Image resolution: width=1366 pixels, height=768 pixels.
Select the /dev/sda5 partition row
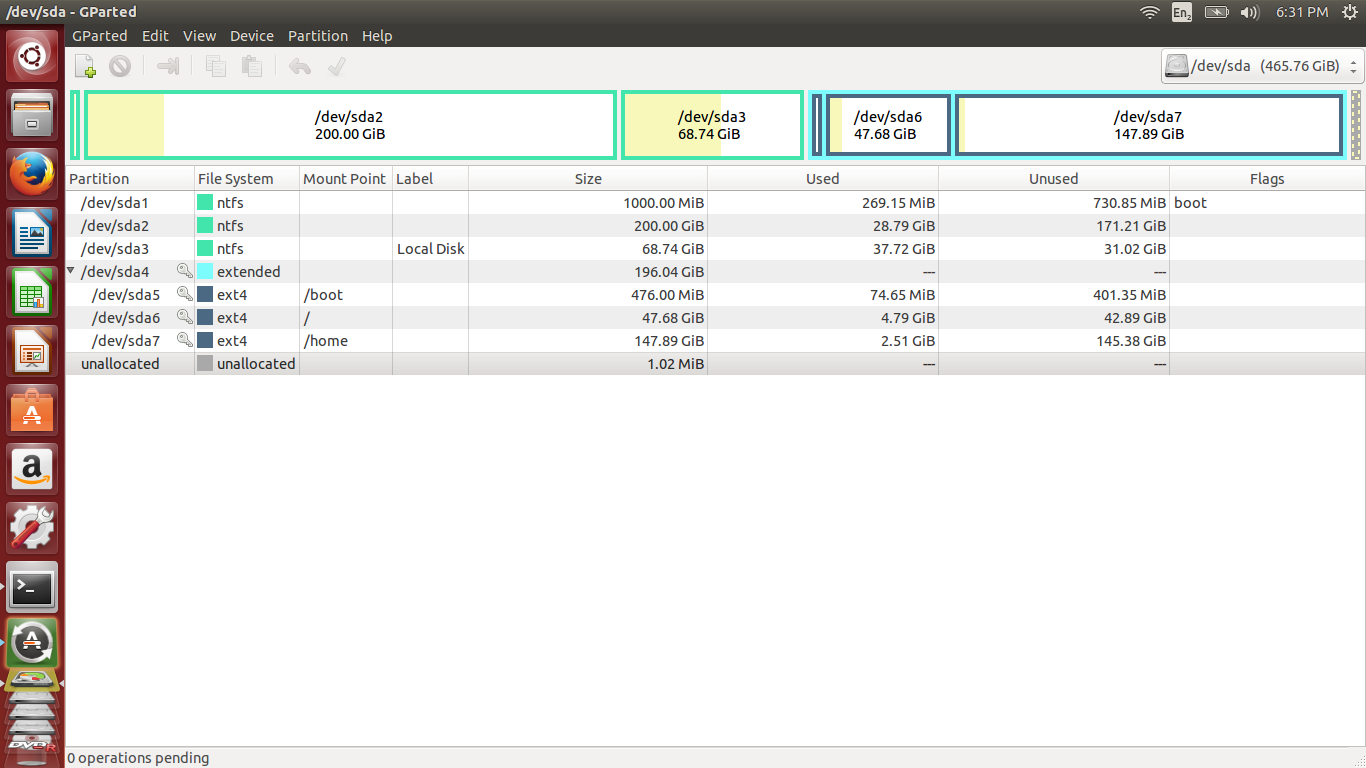coord(715,295)
